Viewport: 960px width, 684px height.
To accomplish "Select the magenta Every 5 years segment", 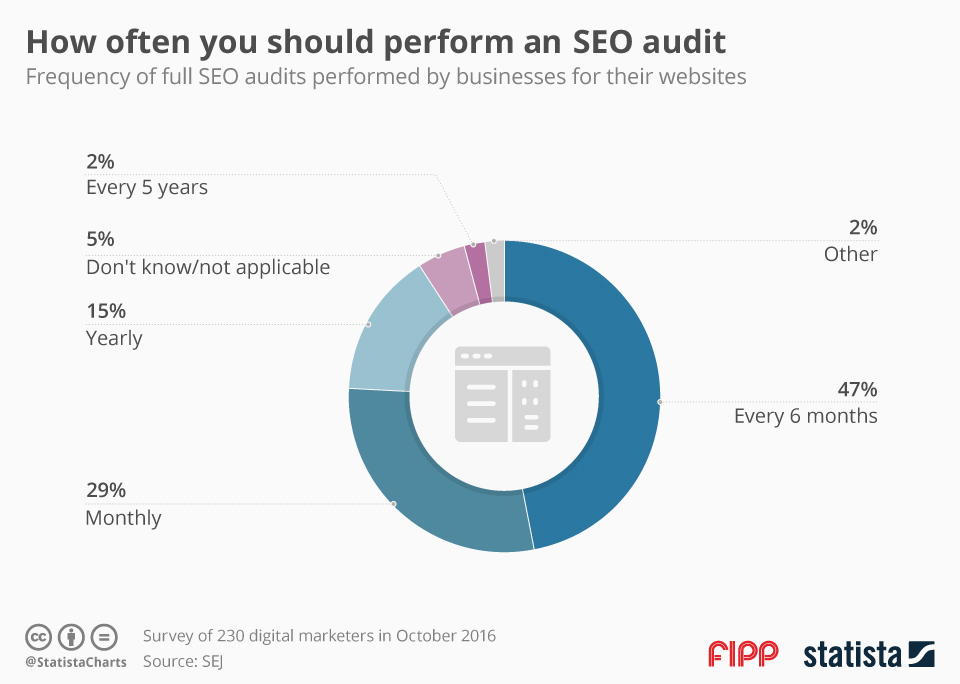I will [479, 274].
